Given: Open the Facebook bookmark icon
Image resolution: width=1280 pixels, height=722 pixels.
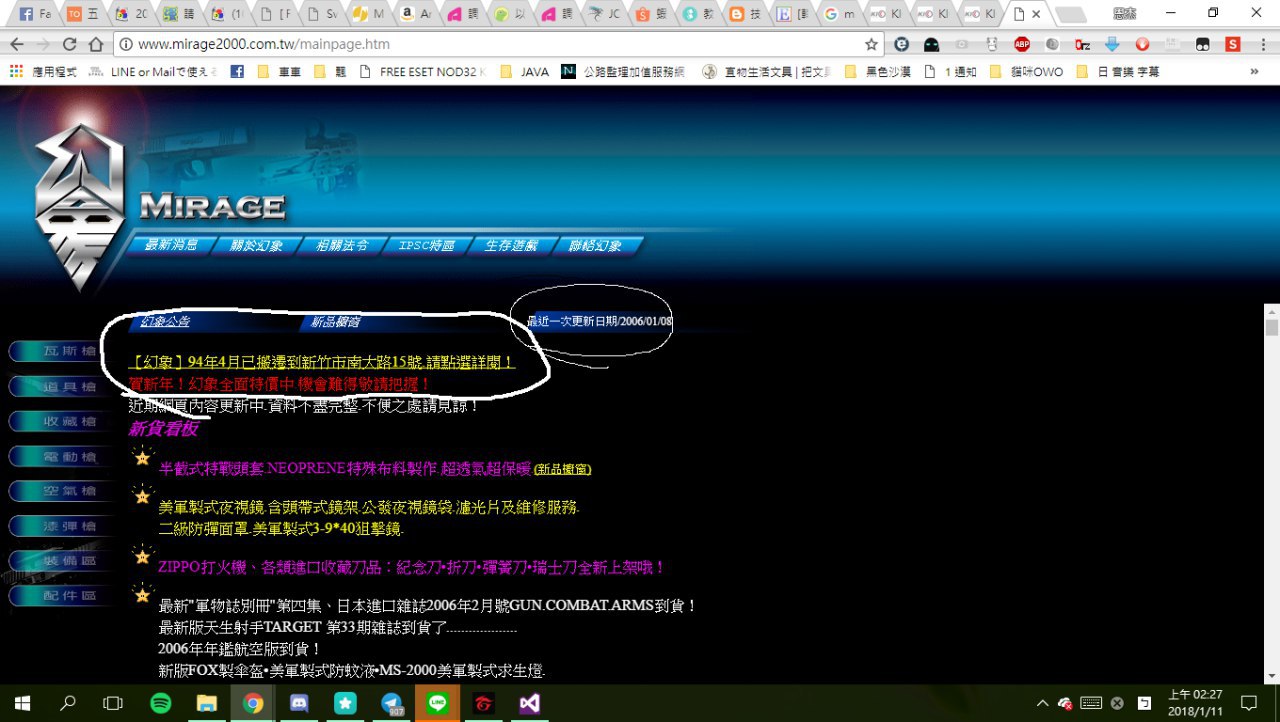Looking at the screenshot, I should point(237,72).
